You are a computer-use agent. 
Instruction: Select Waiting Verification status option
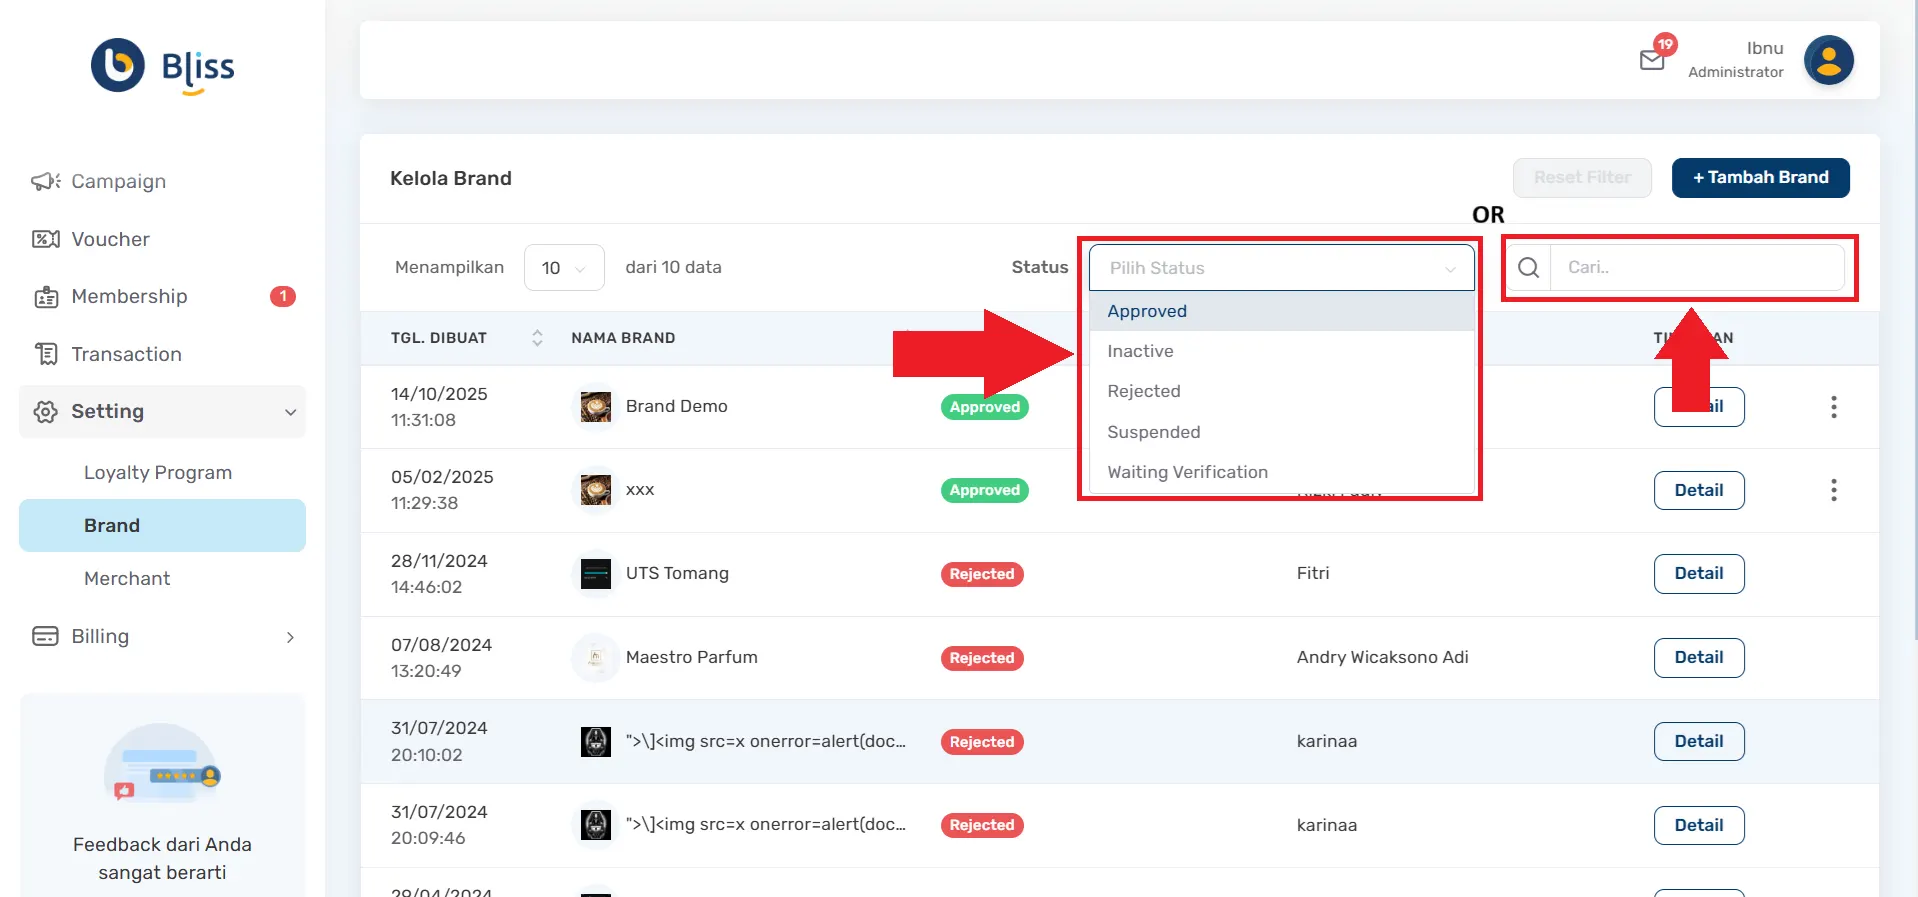coord(1187,472)
